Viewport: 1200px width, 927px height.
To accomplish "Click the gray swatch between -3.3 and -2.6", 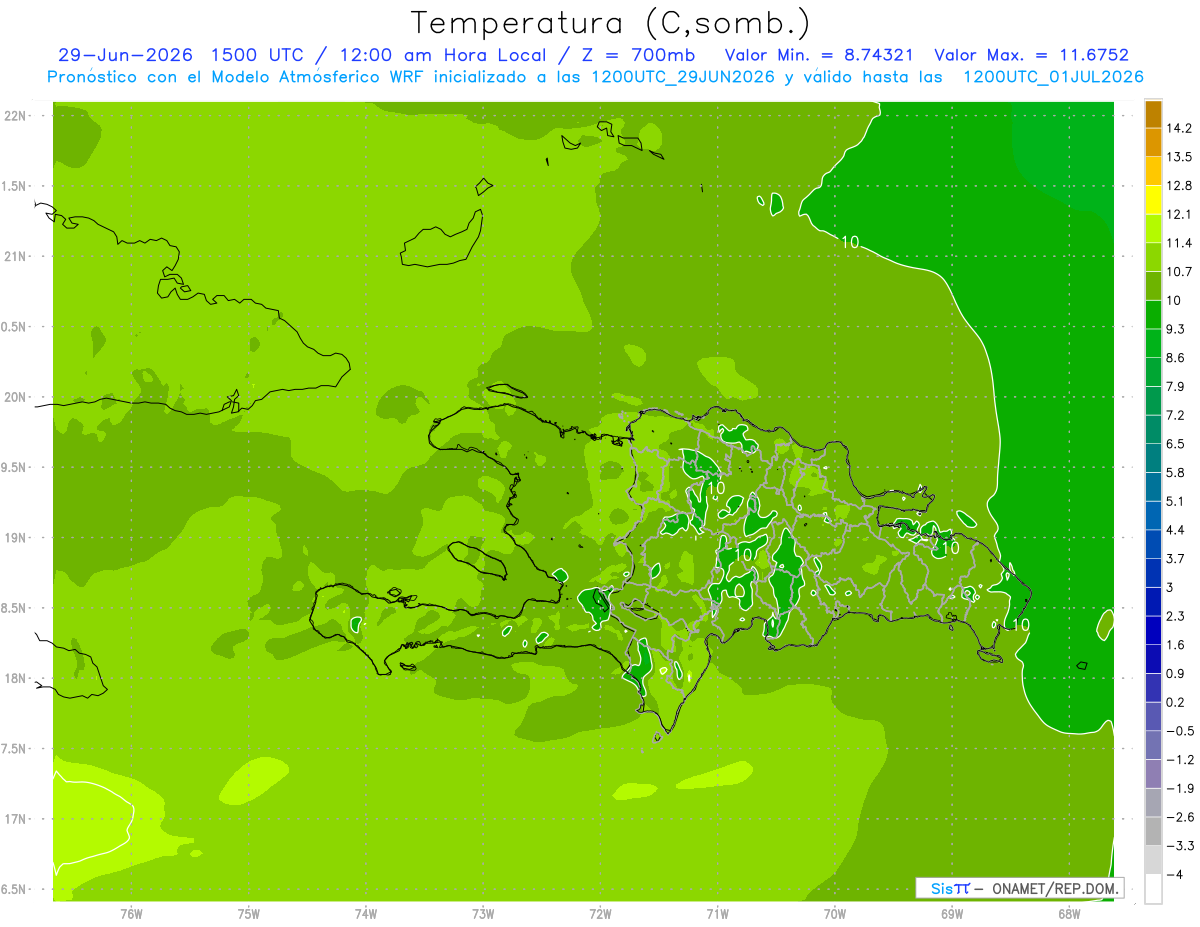I will [1153, 831].
